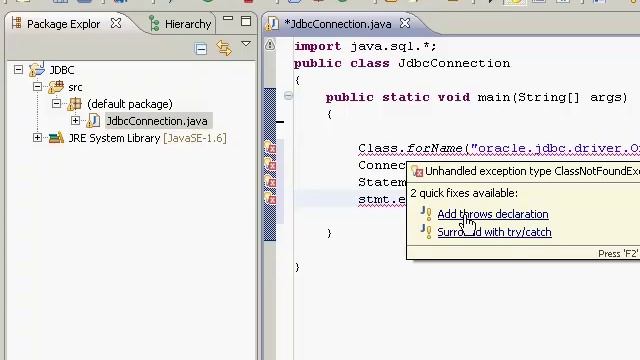Click error marker on stmt.e line
Viewport: 640px width, 360px height.
pos(270,199)
